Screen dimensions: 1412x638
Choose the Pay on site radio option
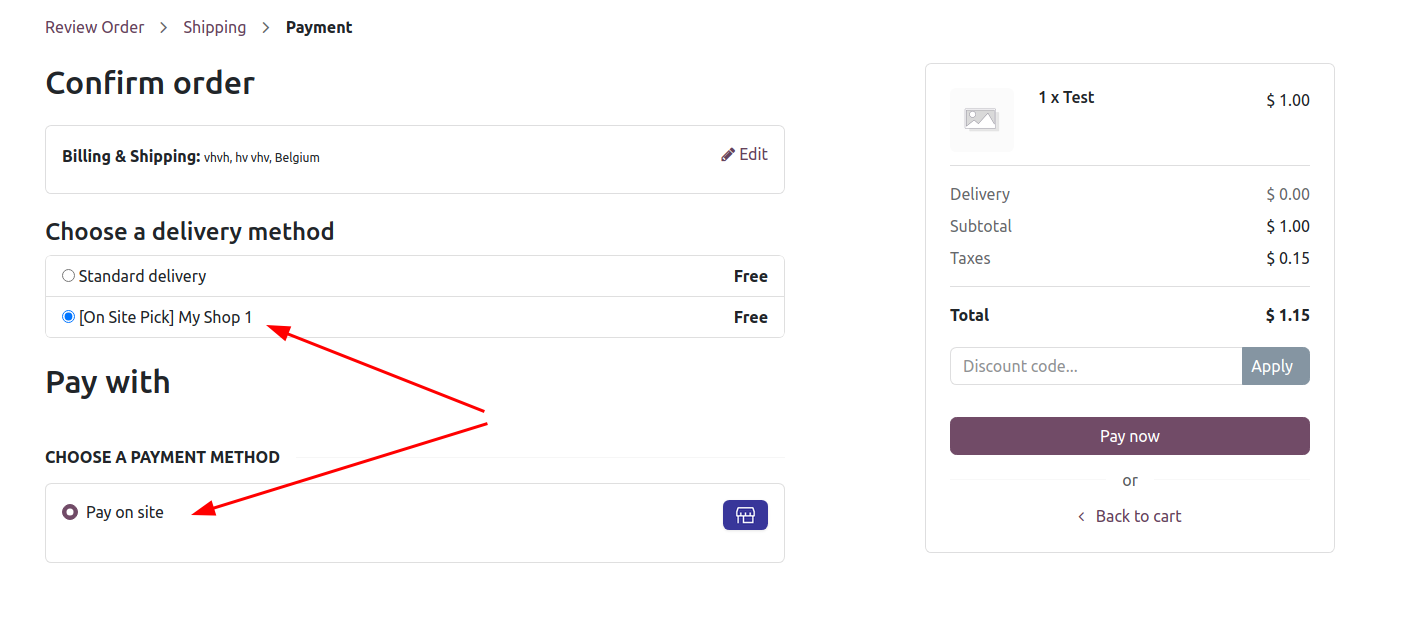coord(70,512)
